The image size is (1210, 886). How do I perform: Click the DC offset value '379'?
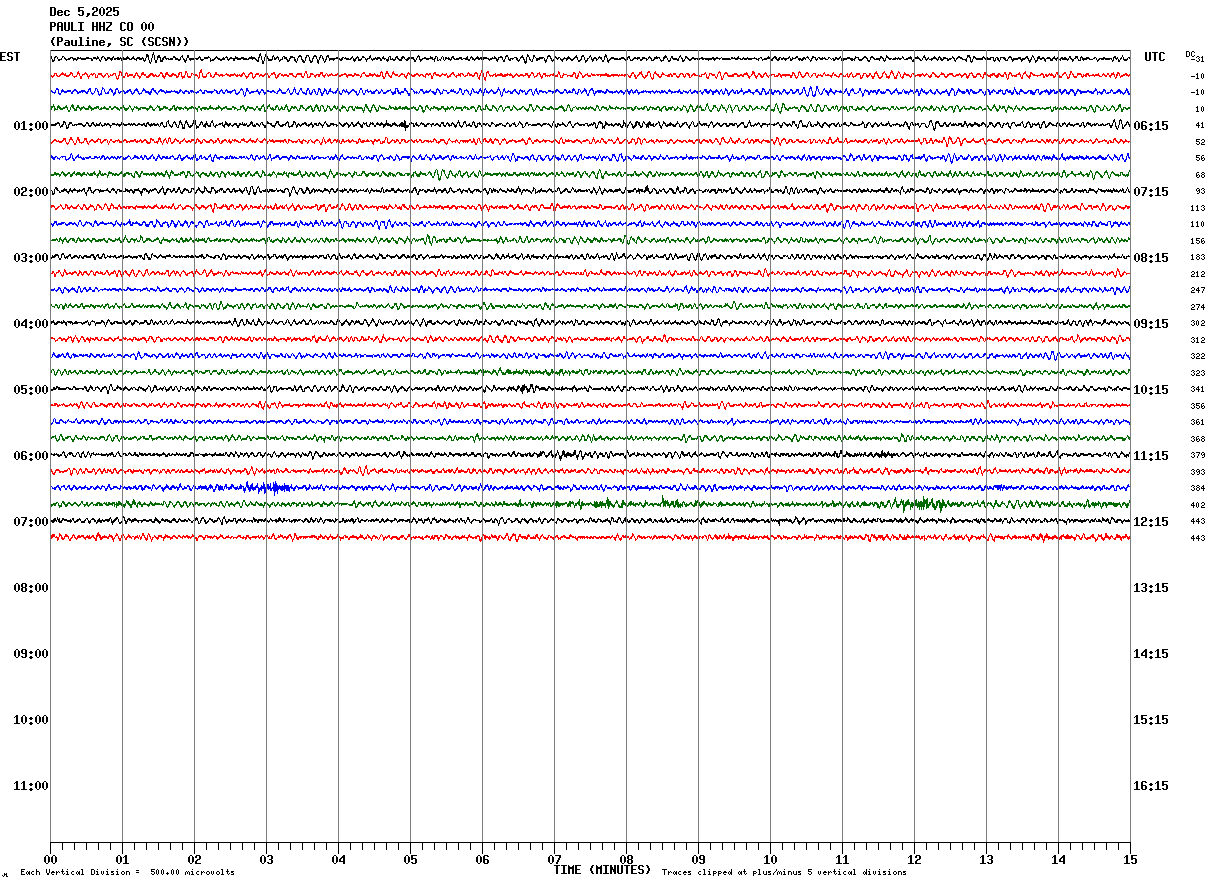coord(1198,456)
